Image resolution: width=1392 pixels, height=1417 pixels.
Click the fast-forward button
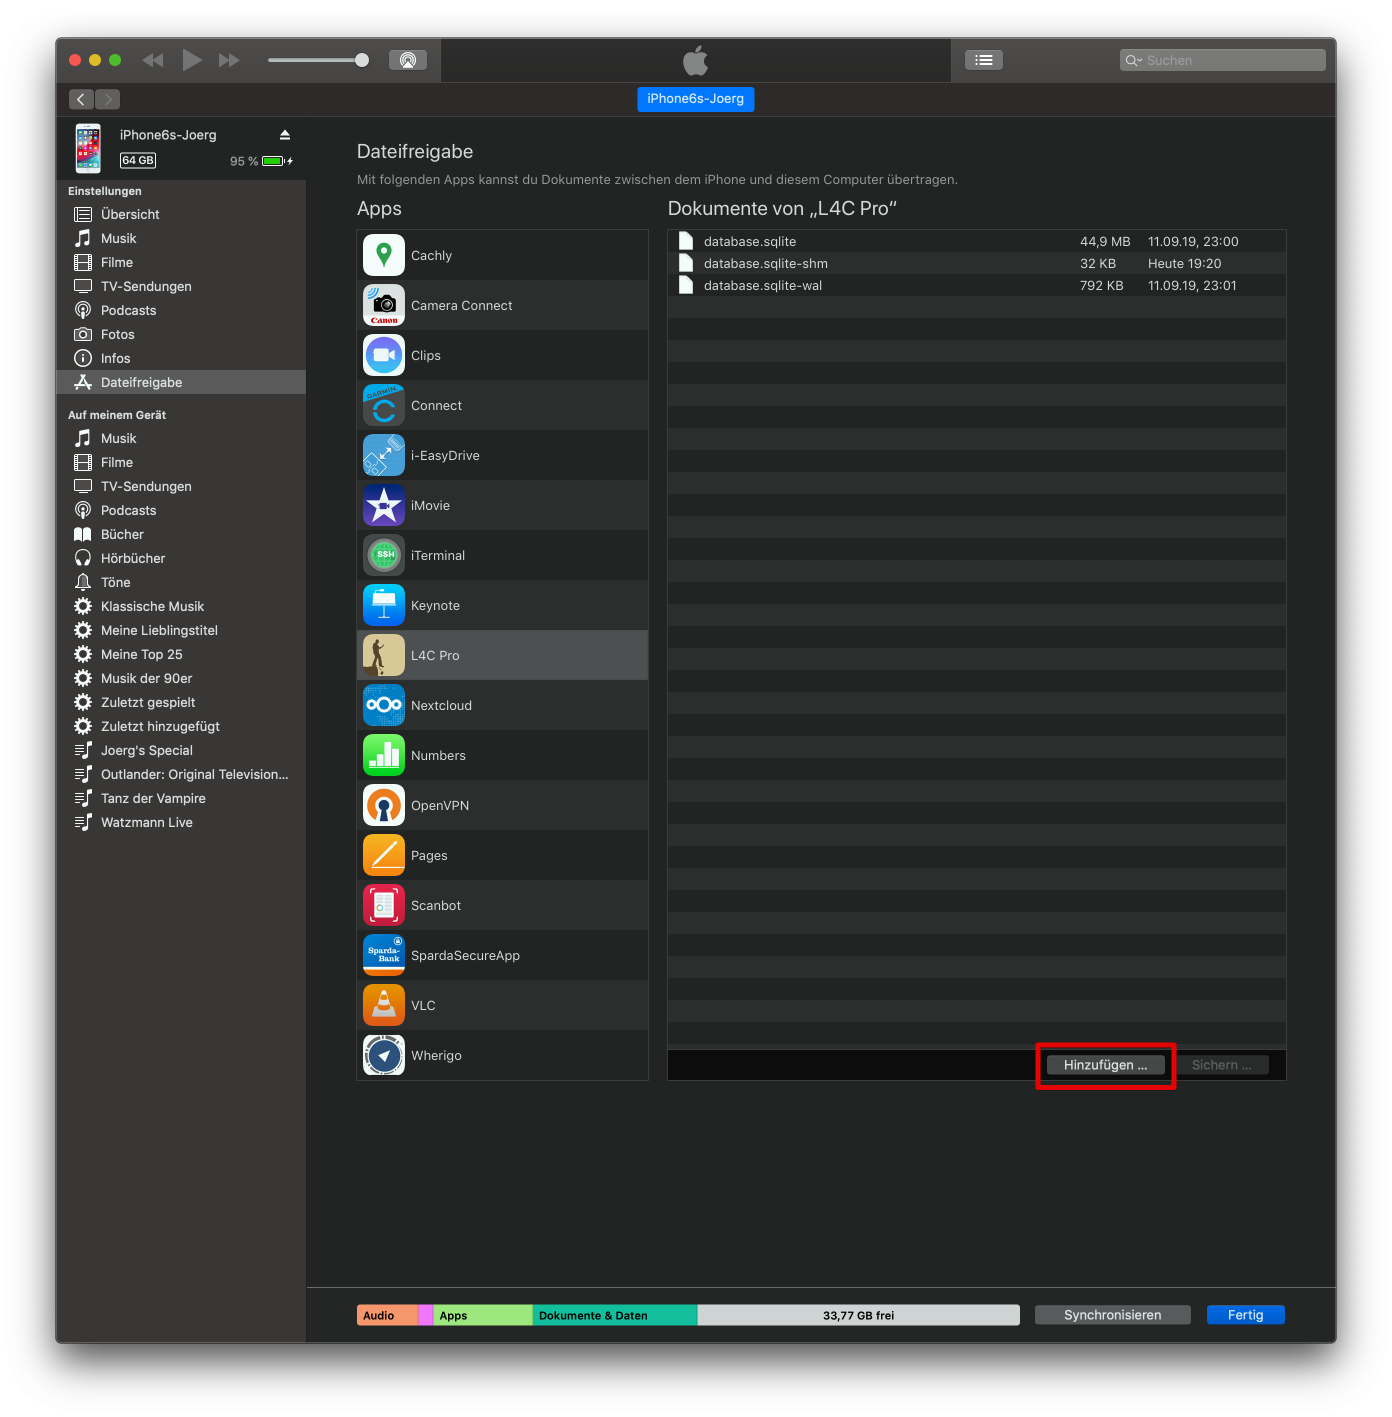pyautogui.click(x=229, y=60)
